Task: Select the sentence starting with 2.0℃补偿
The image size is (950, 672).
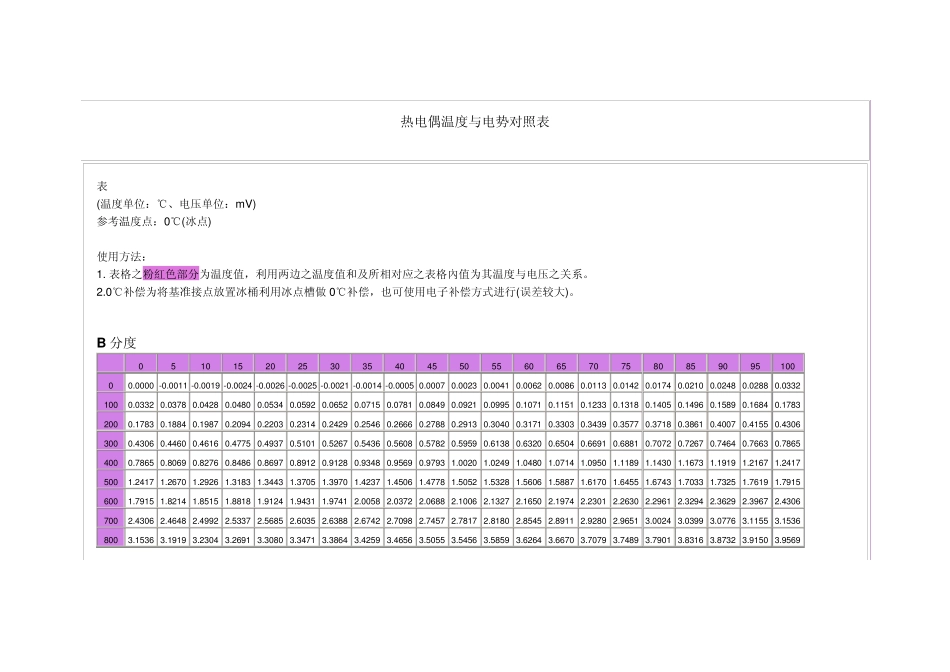Action: click(337, 292)
